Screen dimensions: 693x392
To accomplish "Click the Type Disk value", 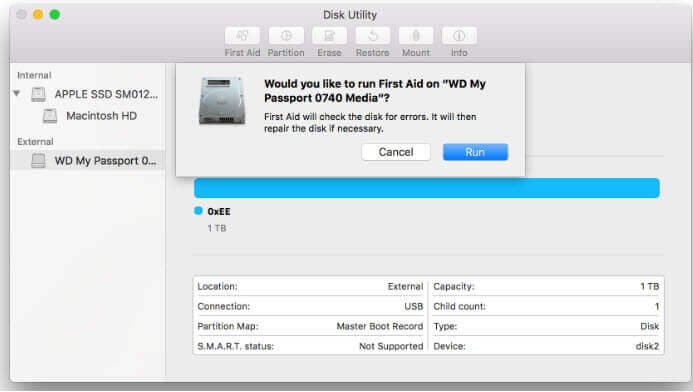I will point(650,326).
